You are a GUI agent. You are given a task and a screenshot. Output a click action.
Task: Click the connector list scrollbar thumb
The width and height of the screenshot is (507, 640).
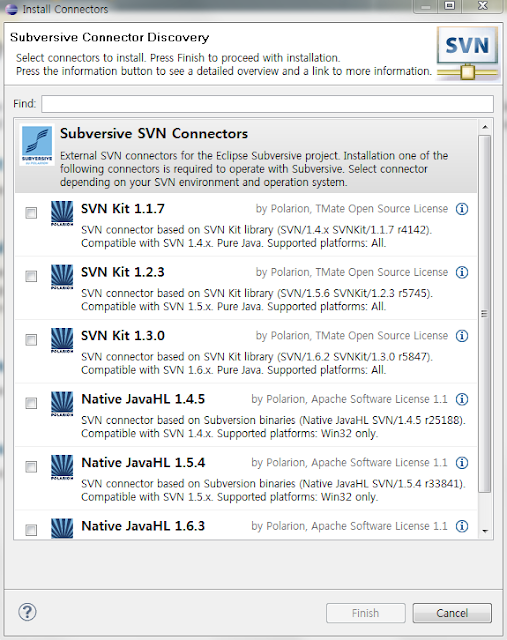[x=485, y=314]
